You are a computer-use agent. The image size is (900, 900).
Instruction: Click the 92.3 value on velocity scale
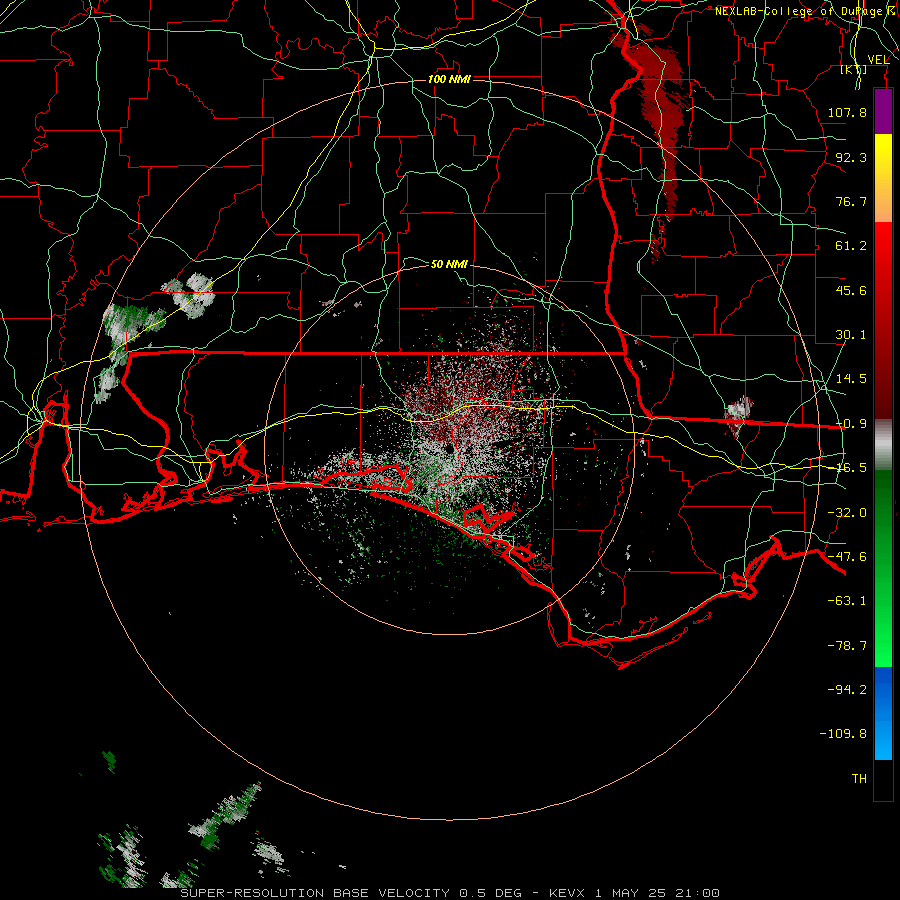pyautogui.click(x=851, y=157)
